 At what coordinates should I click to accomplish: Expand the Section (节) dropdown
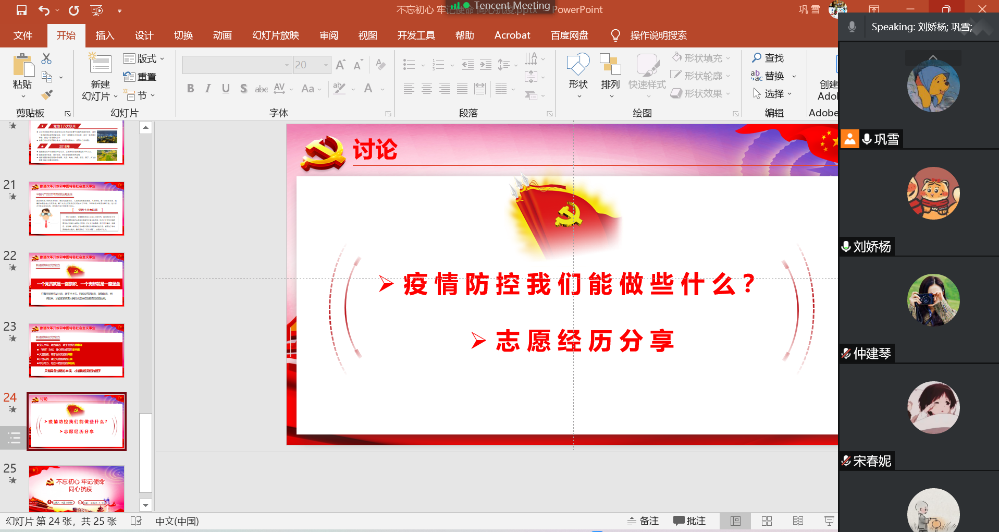pyautogui.click(x=141, y=95)
